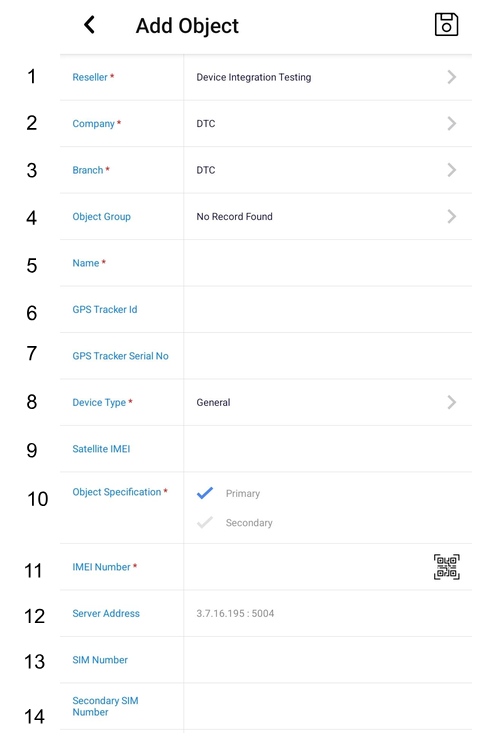
Task: Open the Branch selection chevron
Action: point(451,170)
